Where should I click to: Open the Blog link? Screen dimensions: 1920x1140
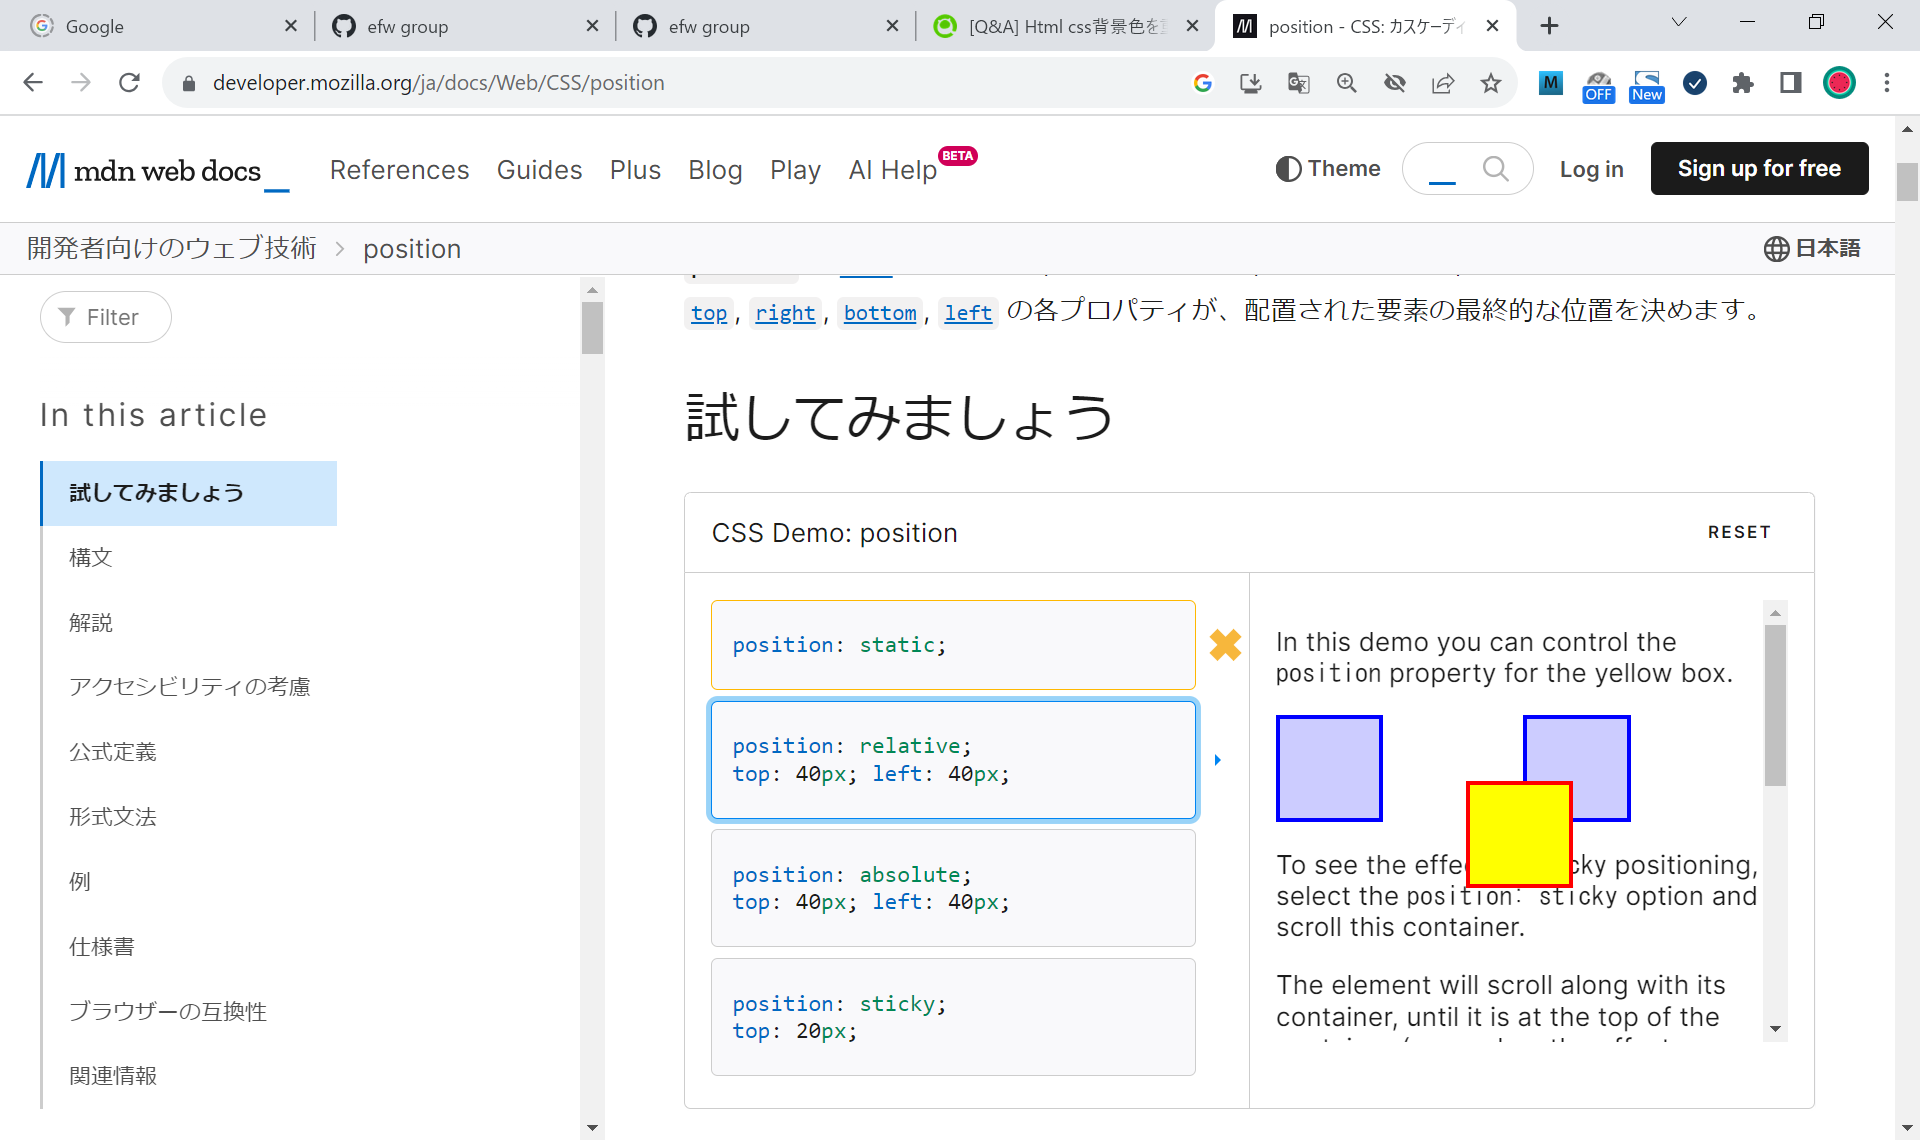point(715,170)
